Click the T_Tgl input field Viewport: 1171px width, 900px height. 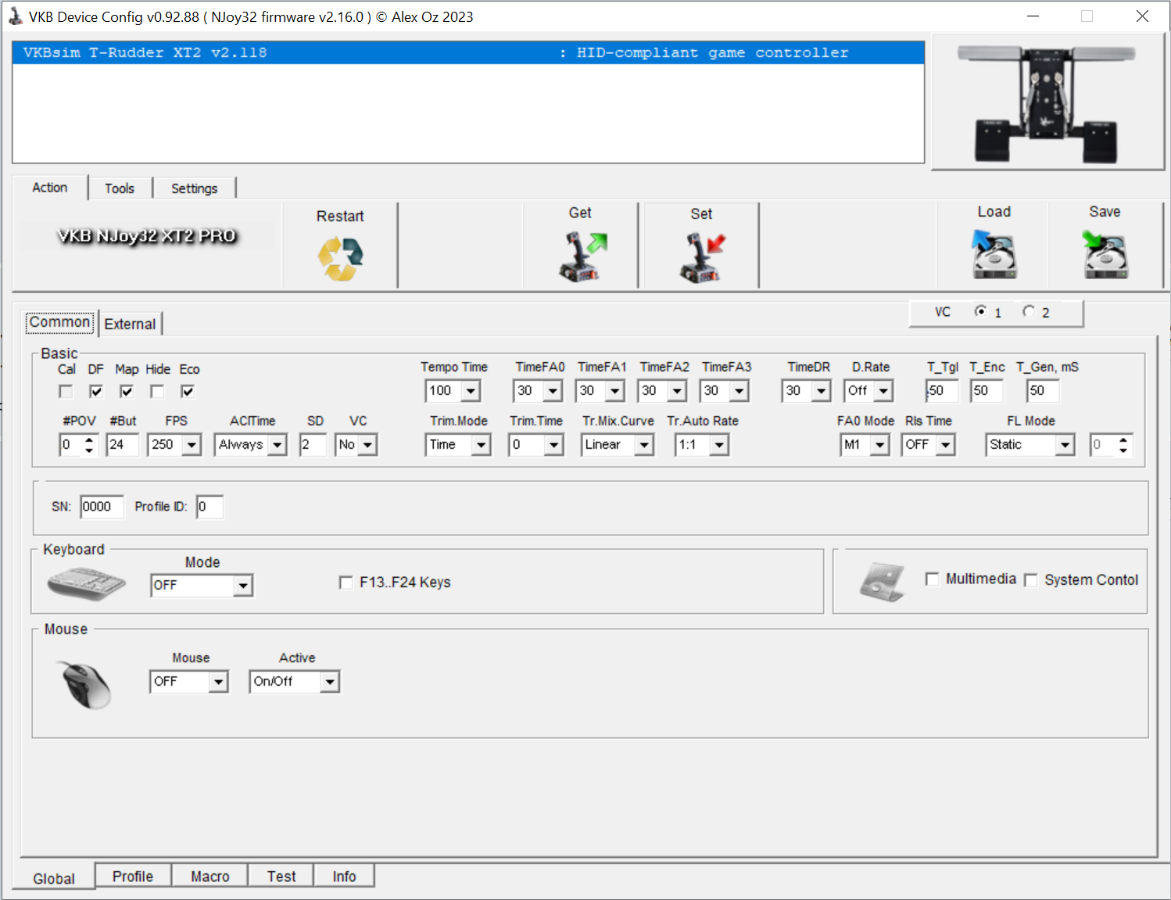coord(941,391)
